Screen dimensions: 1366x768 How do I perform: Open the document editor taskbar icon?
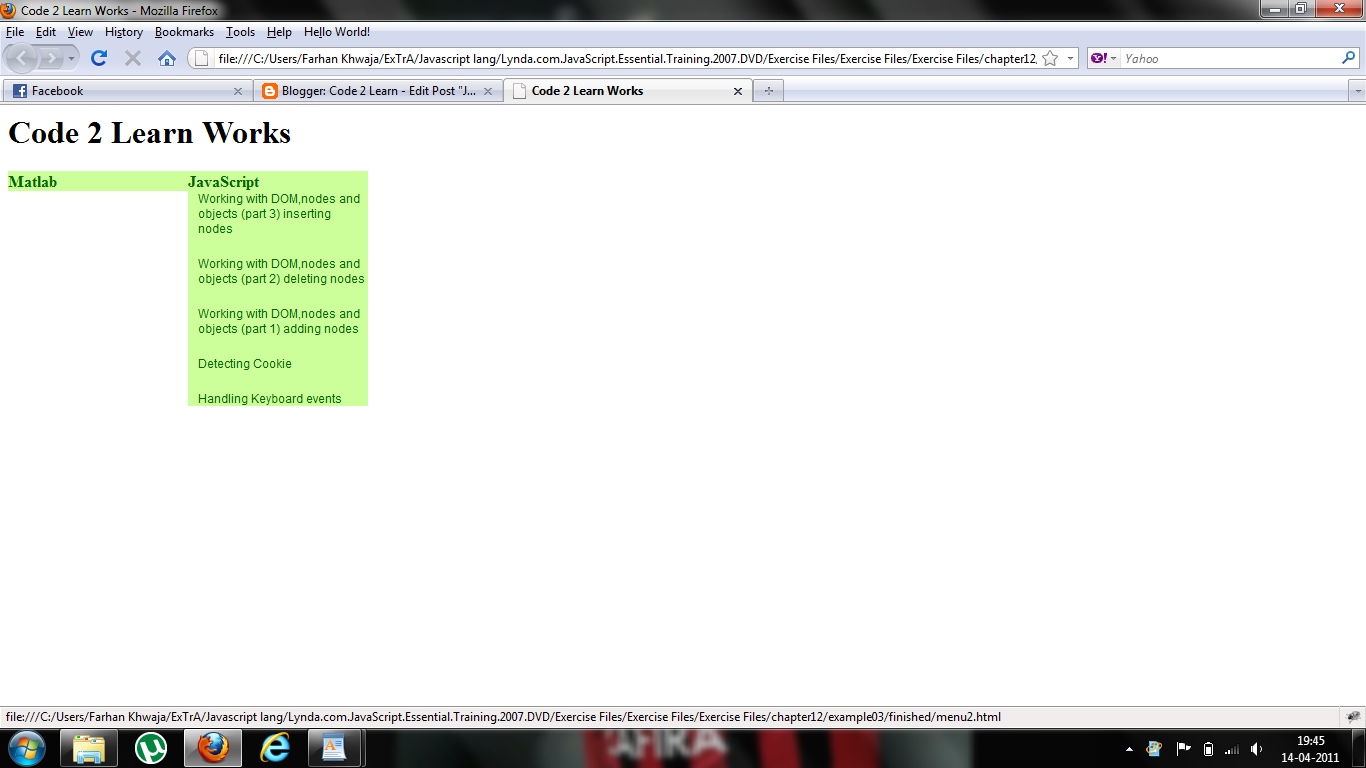pyautogui.click(x=335, y=748)
